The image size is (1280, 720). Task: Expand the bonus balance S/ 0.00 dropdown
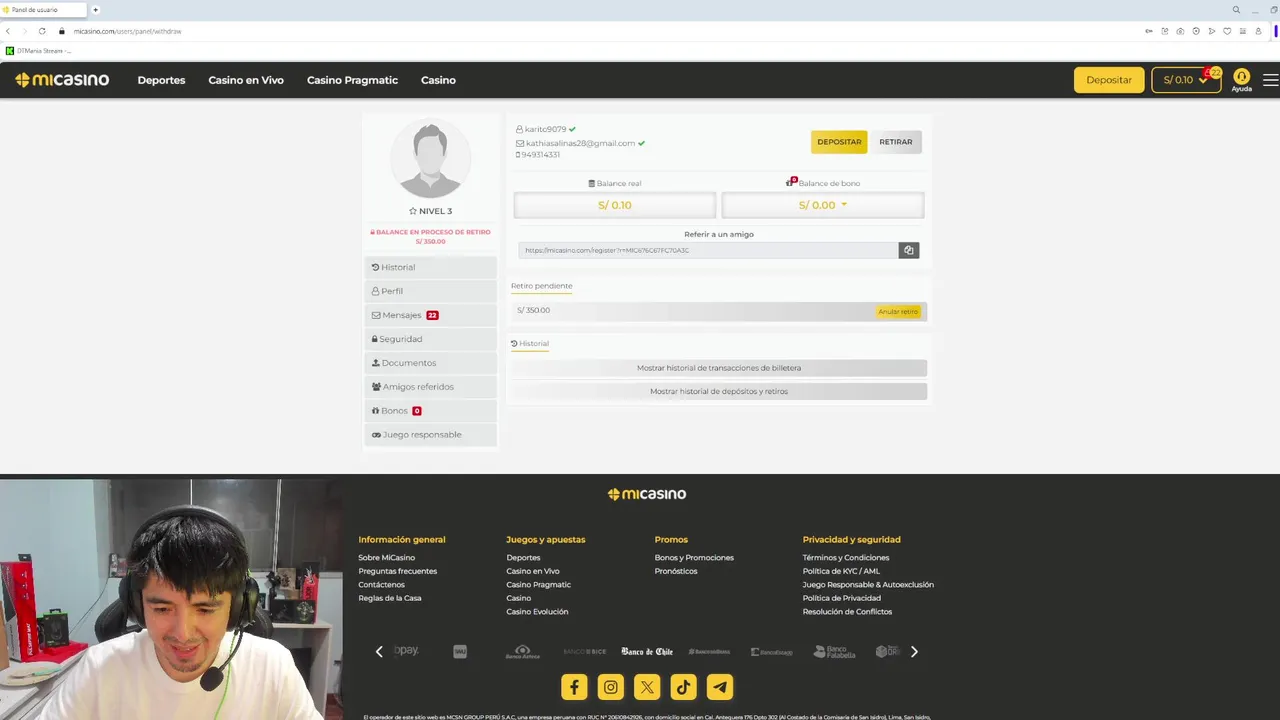click(823, 205)
